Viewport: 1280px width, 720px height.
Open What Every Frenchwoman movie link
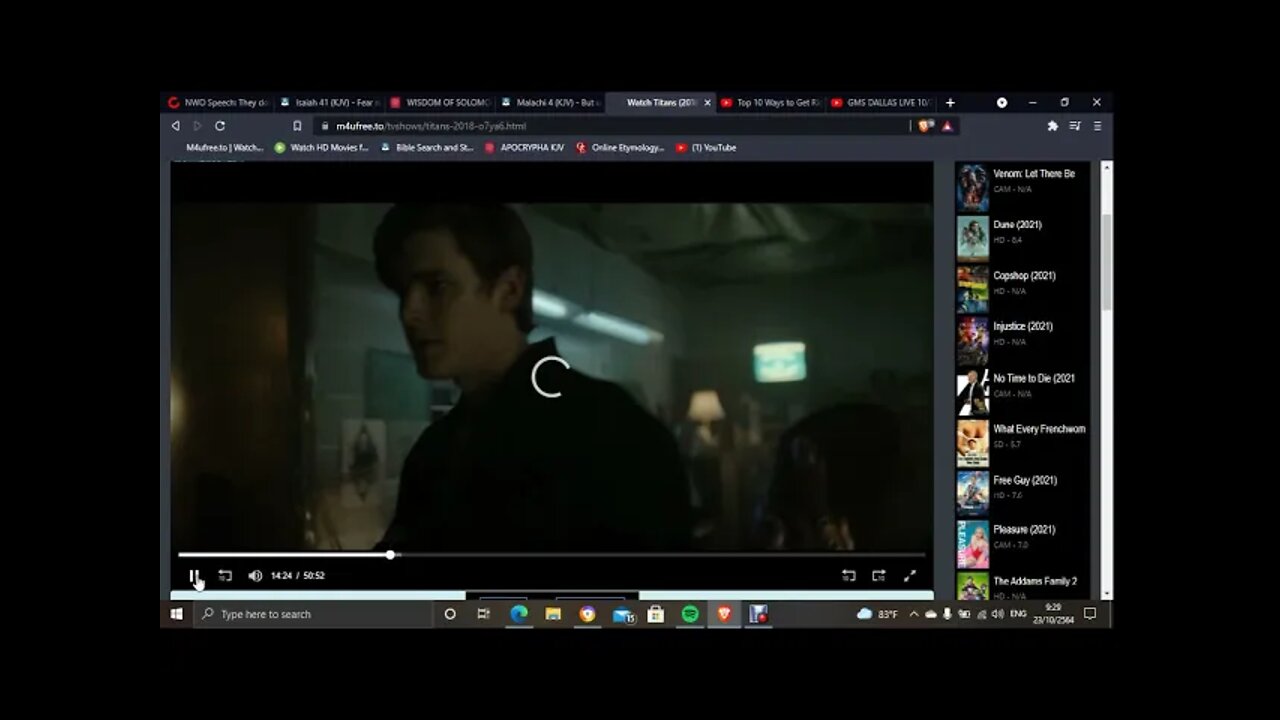[1039, 429]
